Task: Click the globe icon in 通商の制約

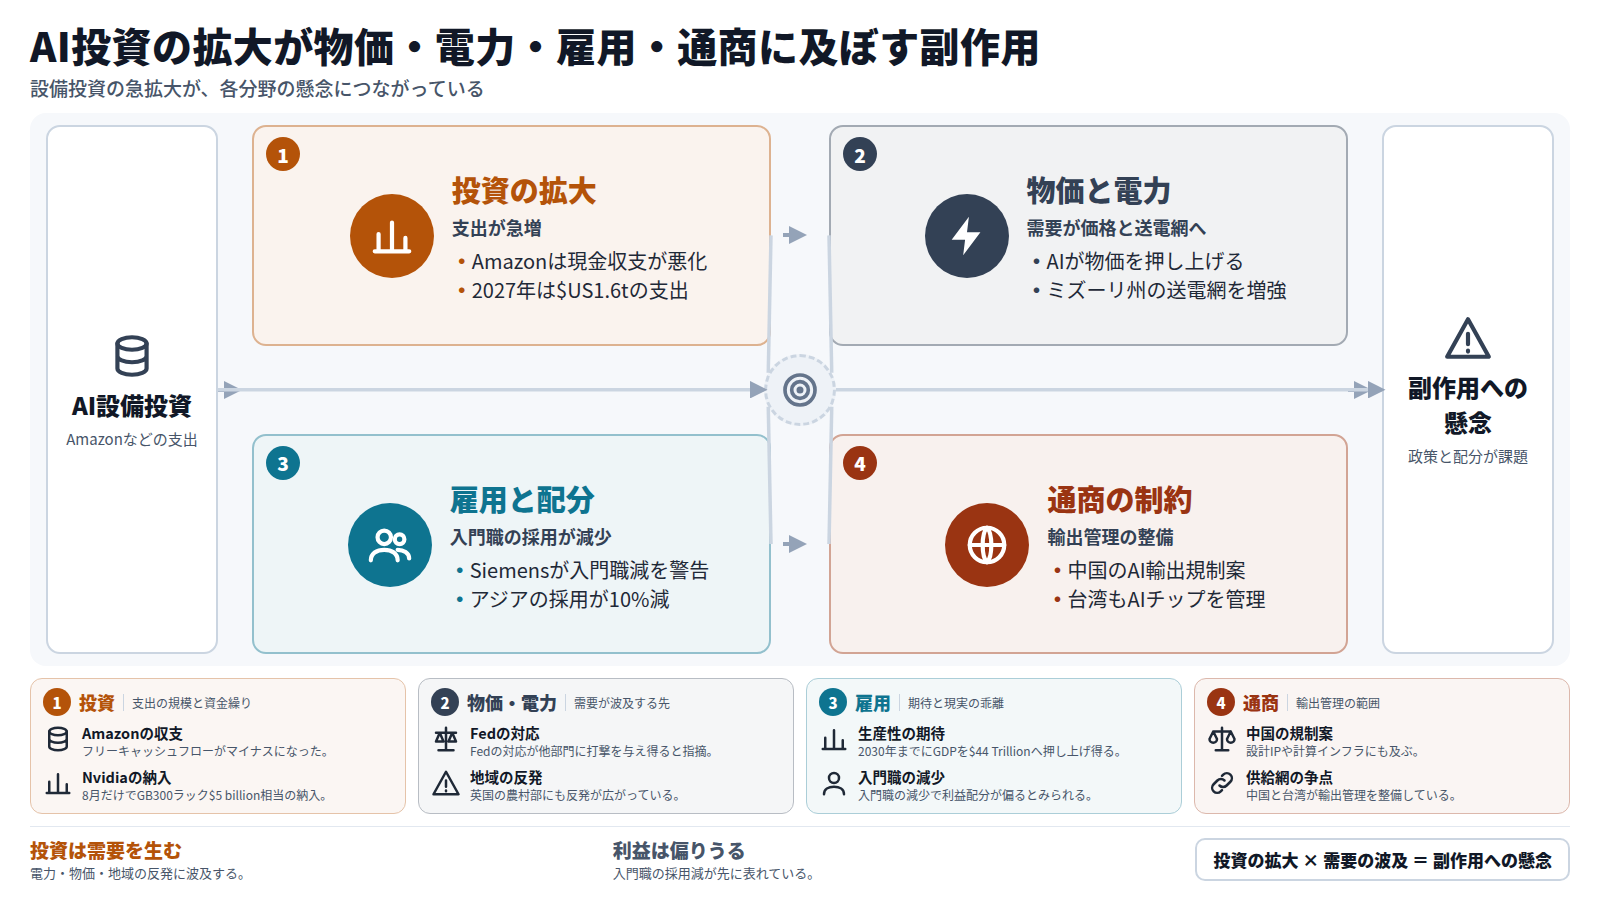Action: (x=987, y=545)
